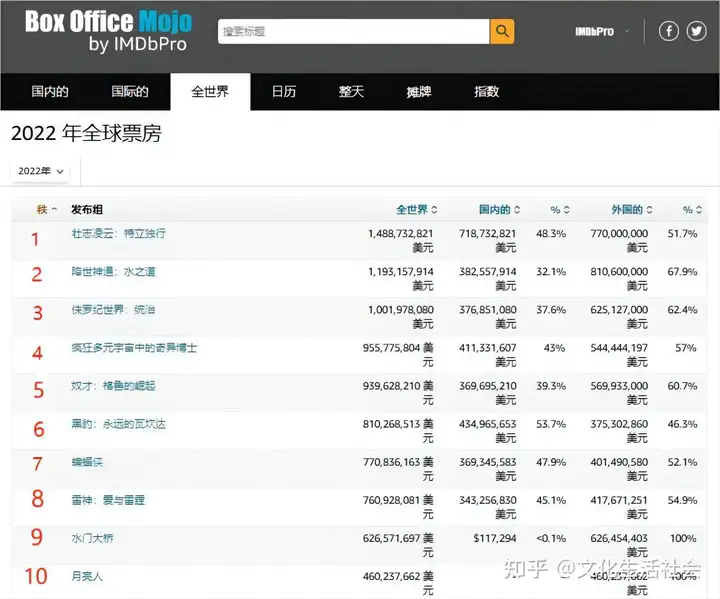Image resolution: width=720 pixels, height=599 pixels.
Task: Click the 2022 年全球票房 page heading
Action: coord(86,134)
